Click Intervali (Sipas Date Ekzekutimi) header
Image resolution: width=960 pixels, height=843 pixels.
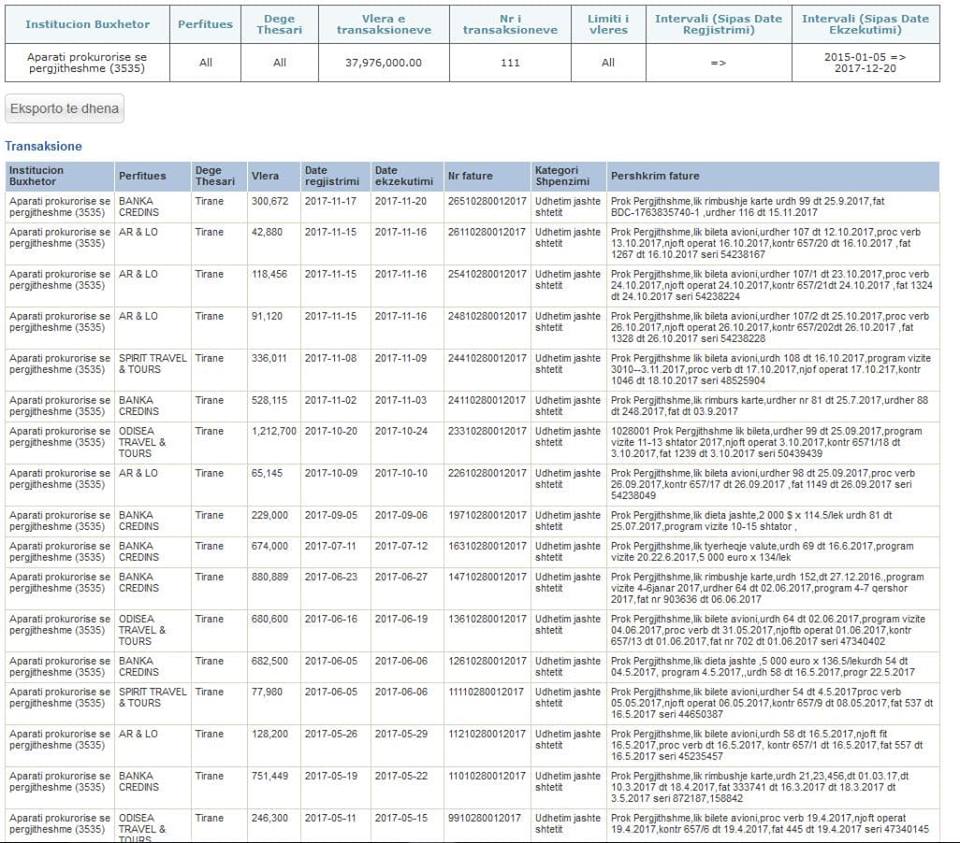tap(866, 24)
